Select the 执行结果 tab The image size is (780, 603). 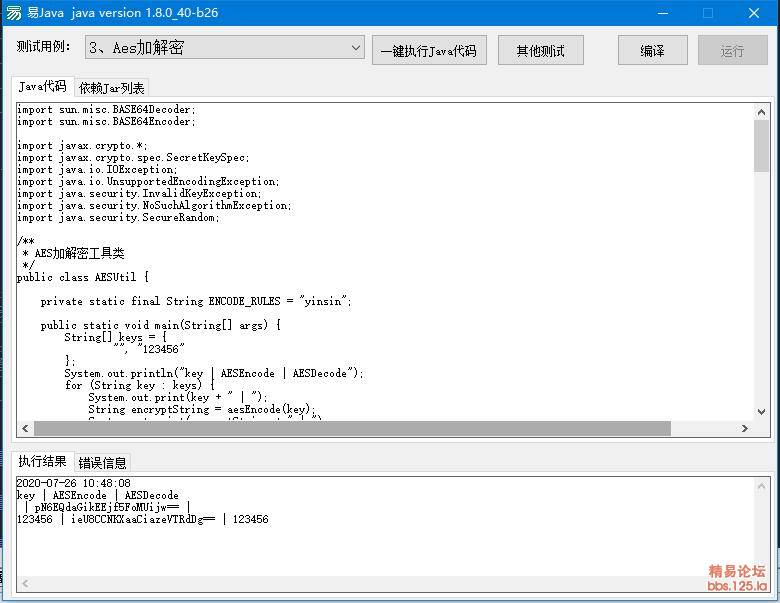(43, 461)
